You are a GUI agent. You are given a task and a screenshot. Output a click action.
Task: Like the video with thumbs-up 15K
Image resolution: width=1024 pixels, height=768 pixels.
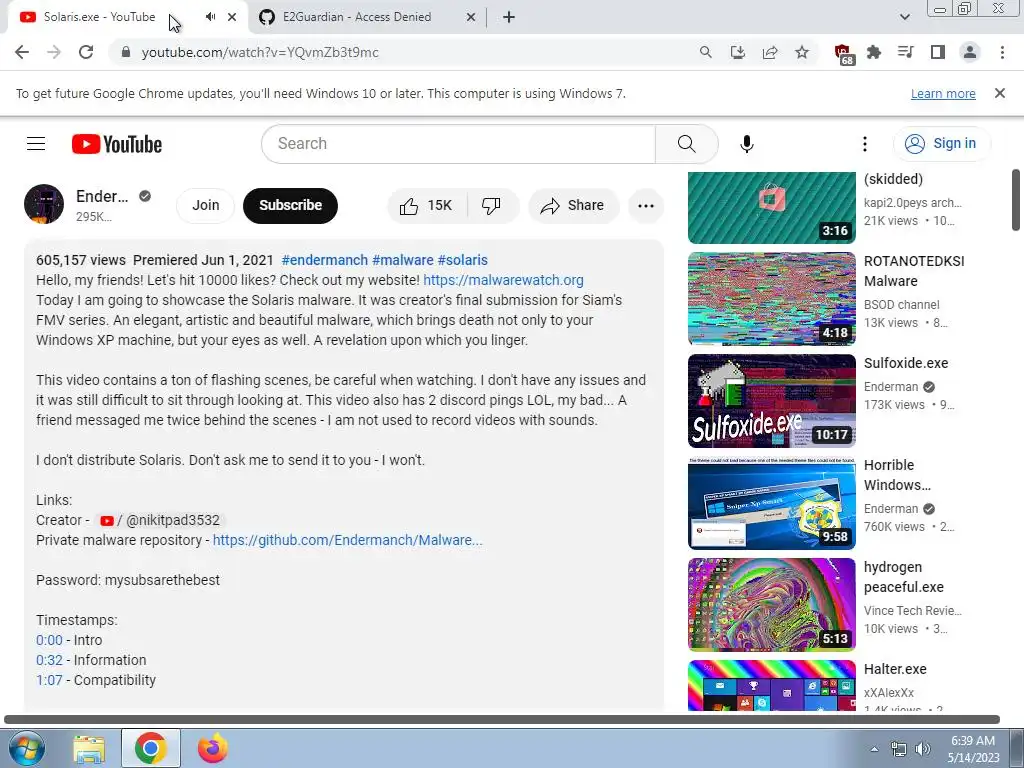pyautogui.click(x=426, y=206)
